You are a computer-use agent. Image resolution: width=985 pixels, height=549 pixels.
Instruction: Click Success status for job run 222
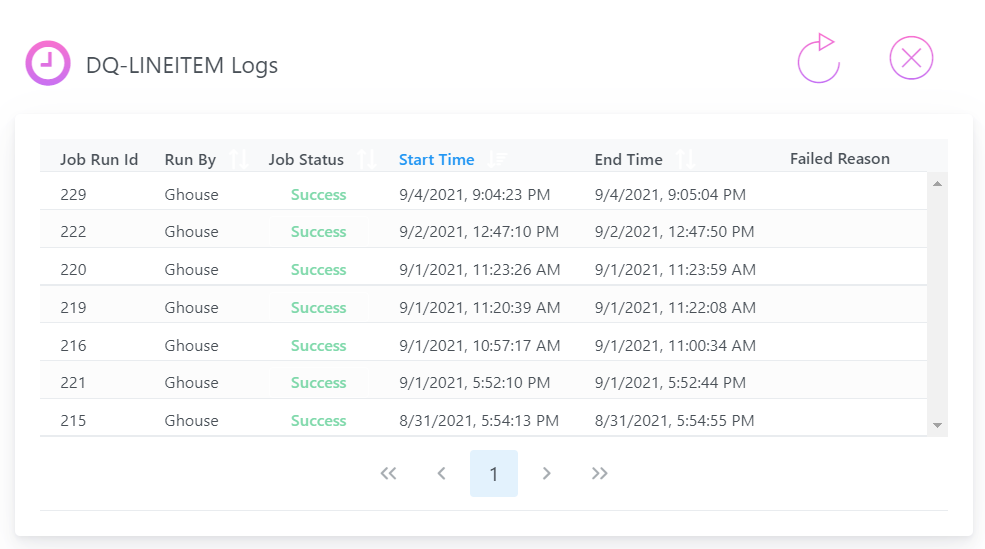coord(318,232)
